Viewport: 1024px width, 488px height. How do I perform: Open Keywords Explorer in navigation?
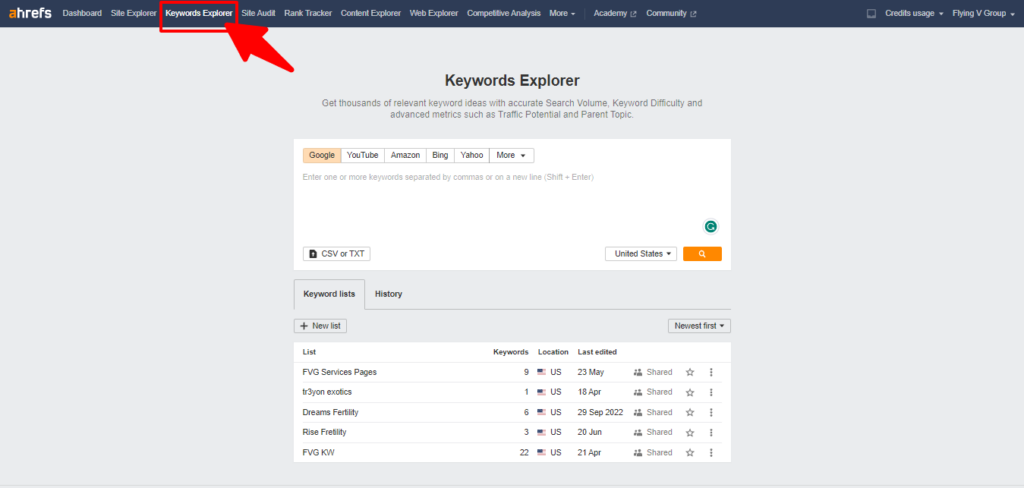[x=199, y=13]
